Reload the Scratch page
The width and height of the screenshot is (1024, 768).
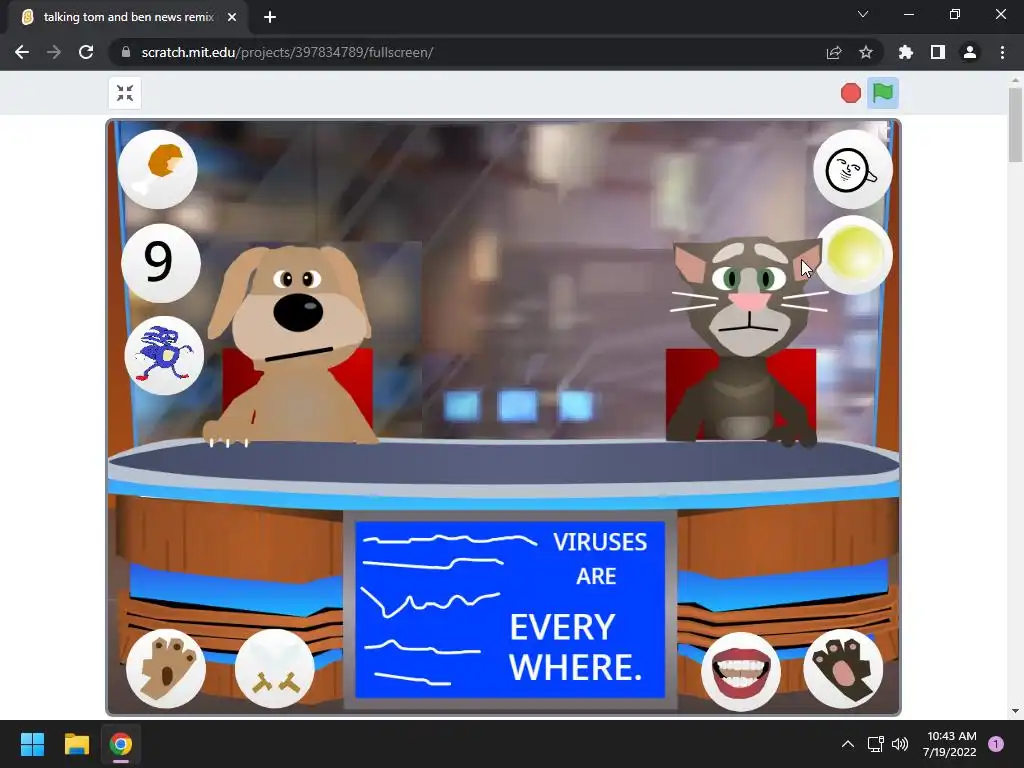click(86, 52)
